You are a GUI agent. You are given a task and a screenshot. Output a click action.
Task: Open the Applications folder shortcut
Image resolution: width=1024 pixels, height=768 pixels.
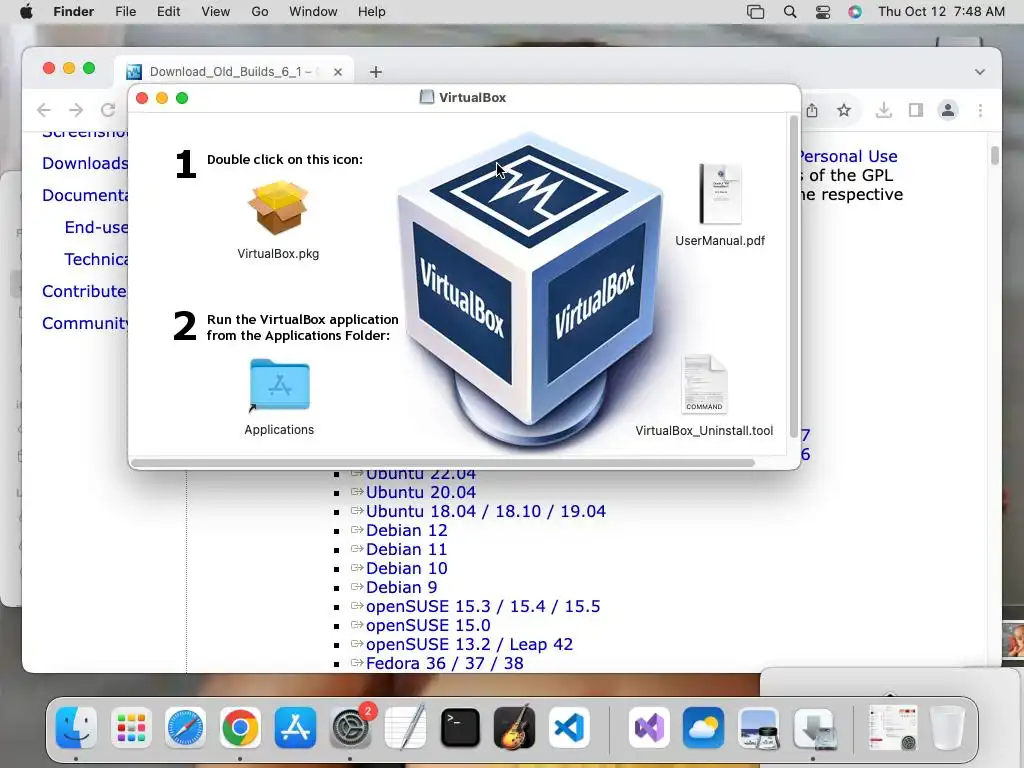coord(280,385)
